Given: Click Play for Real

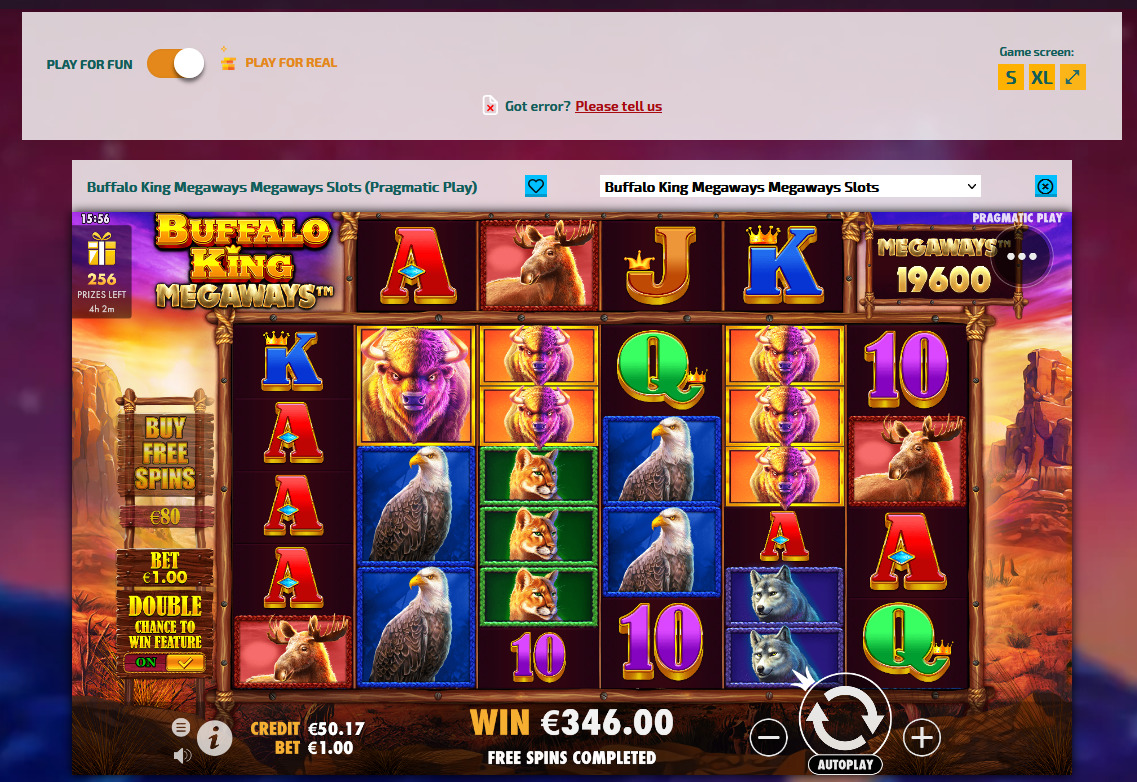Looking at the screenshot, I should pos(291,62).
